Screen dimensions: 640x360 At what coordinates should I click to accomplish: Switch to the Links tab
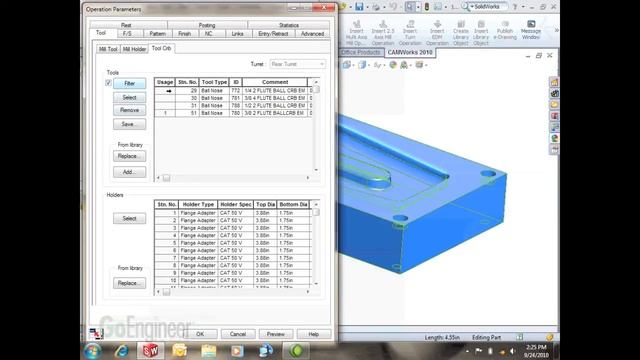pyautogui.click(x=238, y=34)
